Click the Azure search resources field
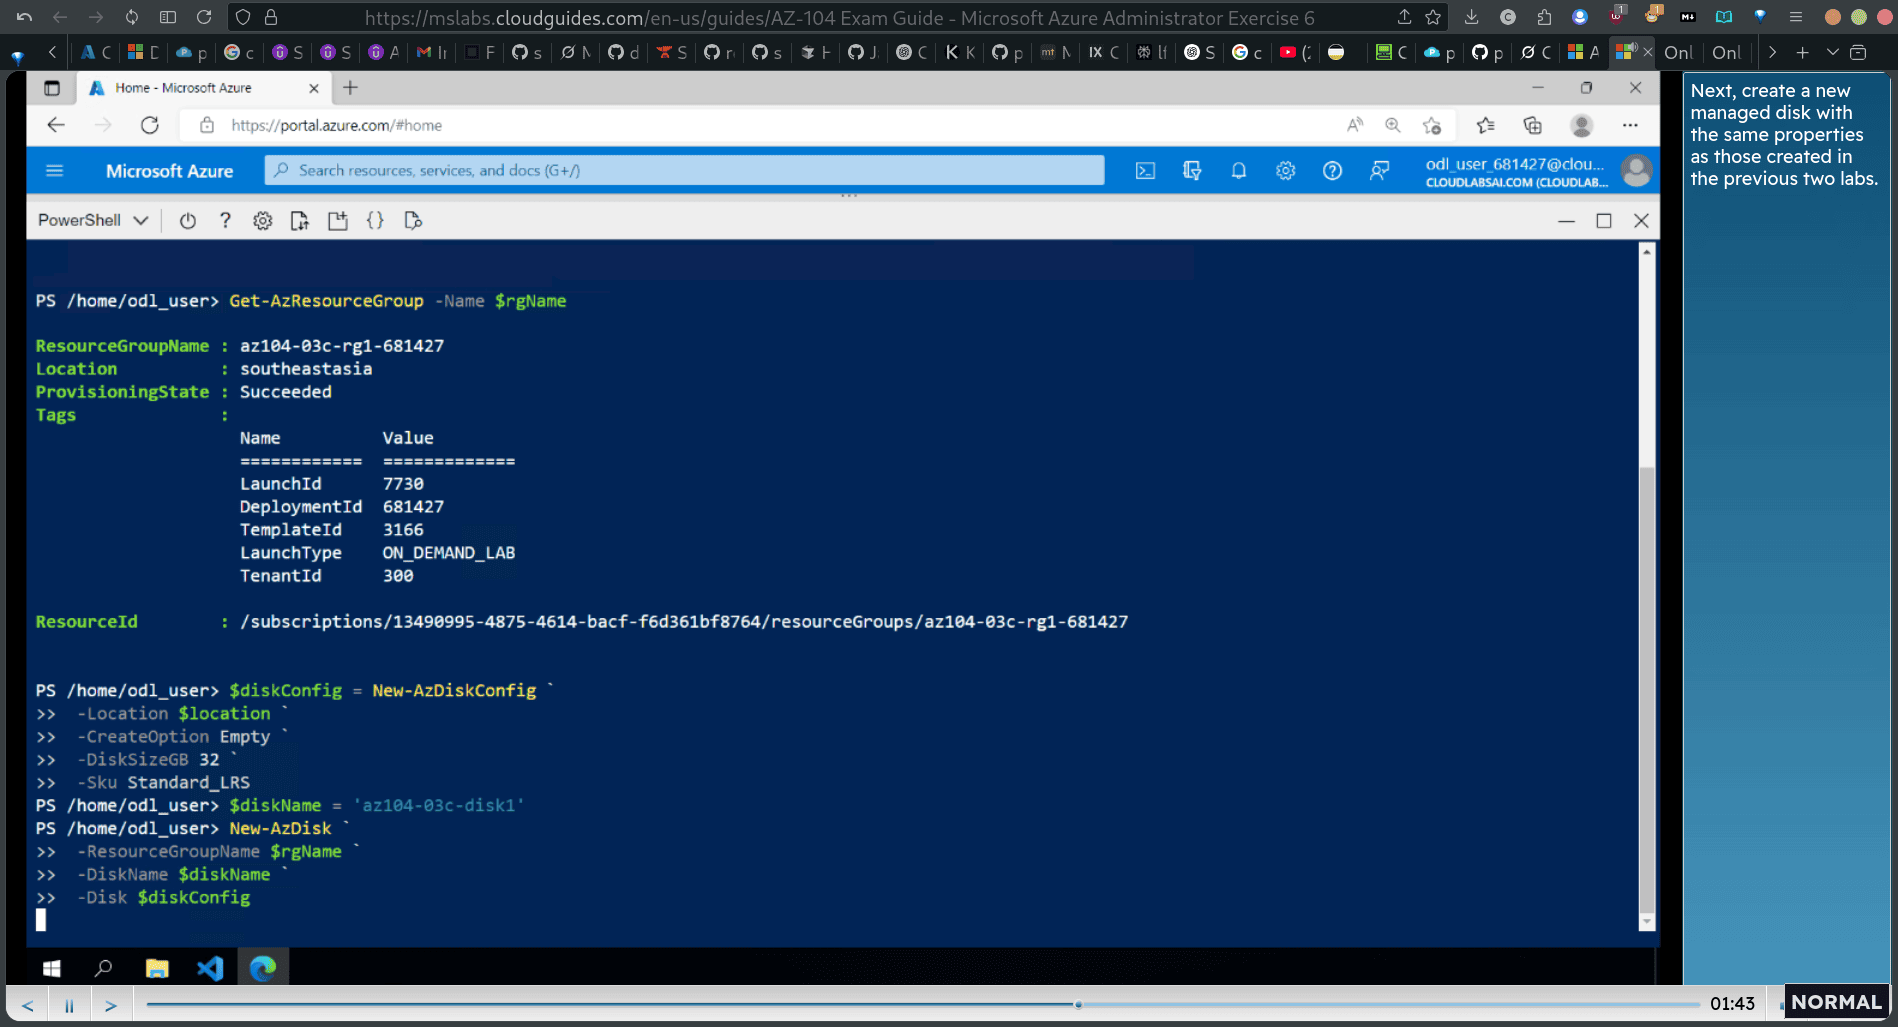This screenshot has height=1027, width=1898. pyautogui.click(x=684, y=170)
